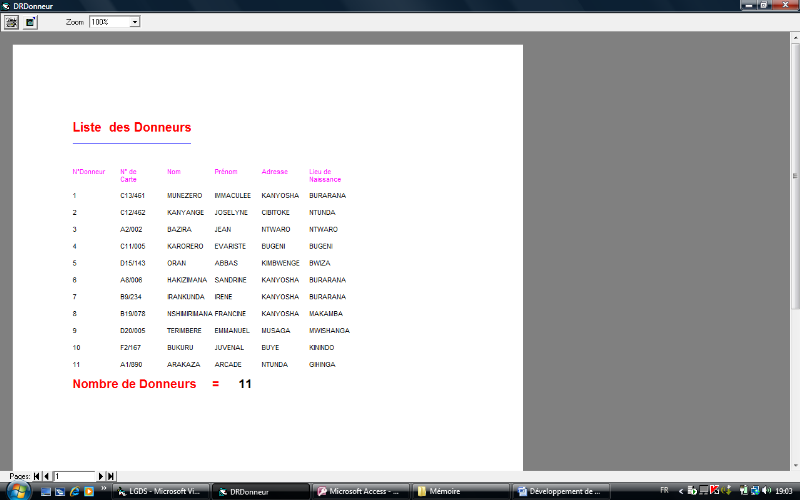Click the N° de Carte column header

(x=129, y=176)
